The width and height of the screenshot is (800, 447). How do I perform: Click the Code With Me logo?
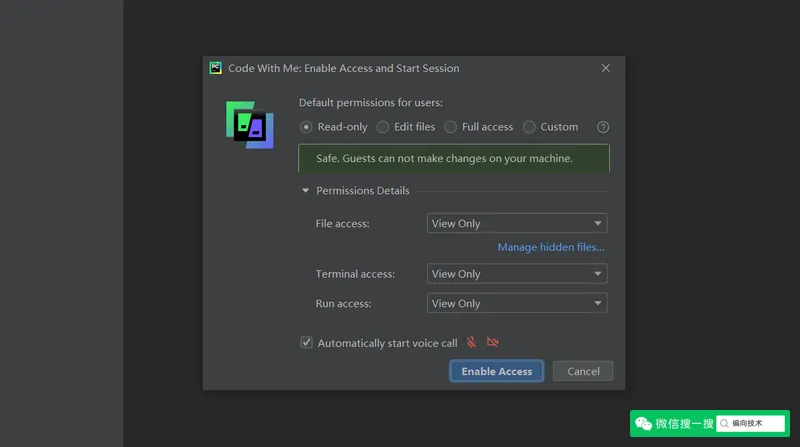click(x=249, y=125)
